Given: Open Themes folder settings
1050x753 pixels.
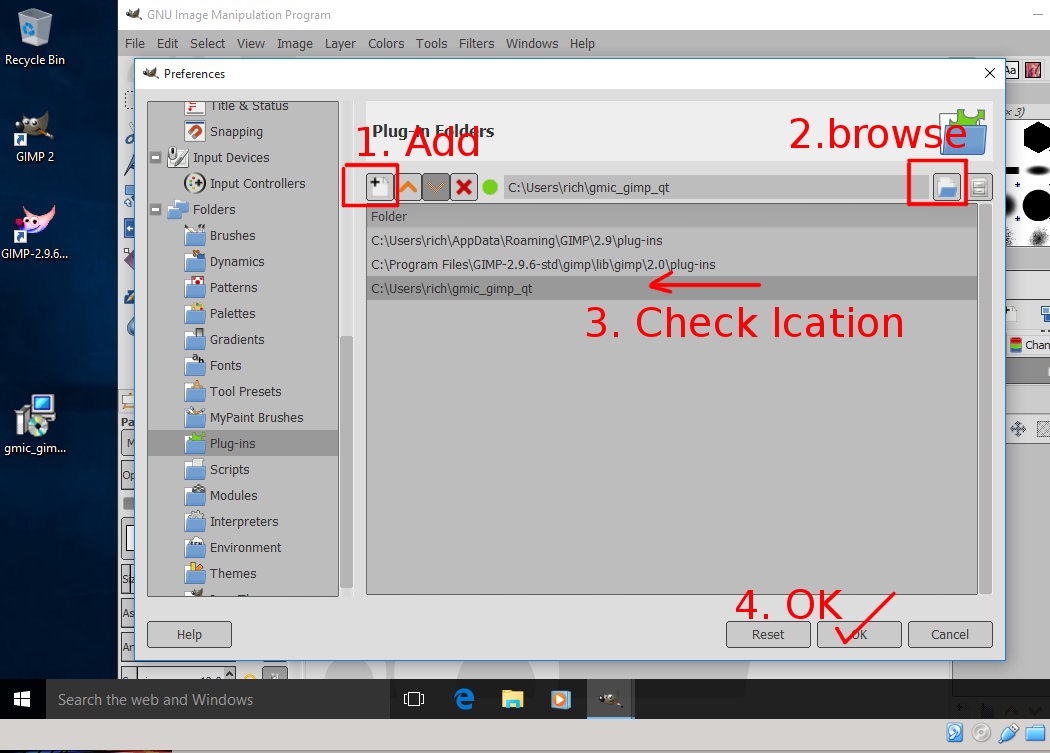Looking at the screenshot, I should click(232, 574).
